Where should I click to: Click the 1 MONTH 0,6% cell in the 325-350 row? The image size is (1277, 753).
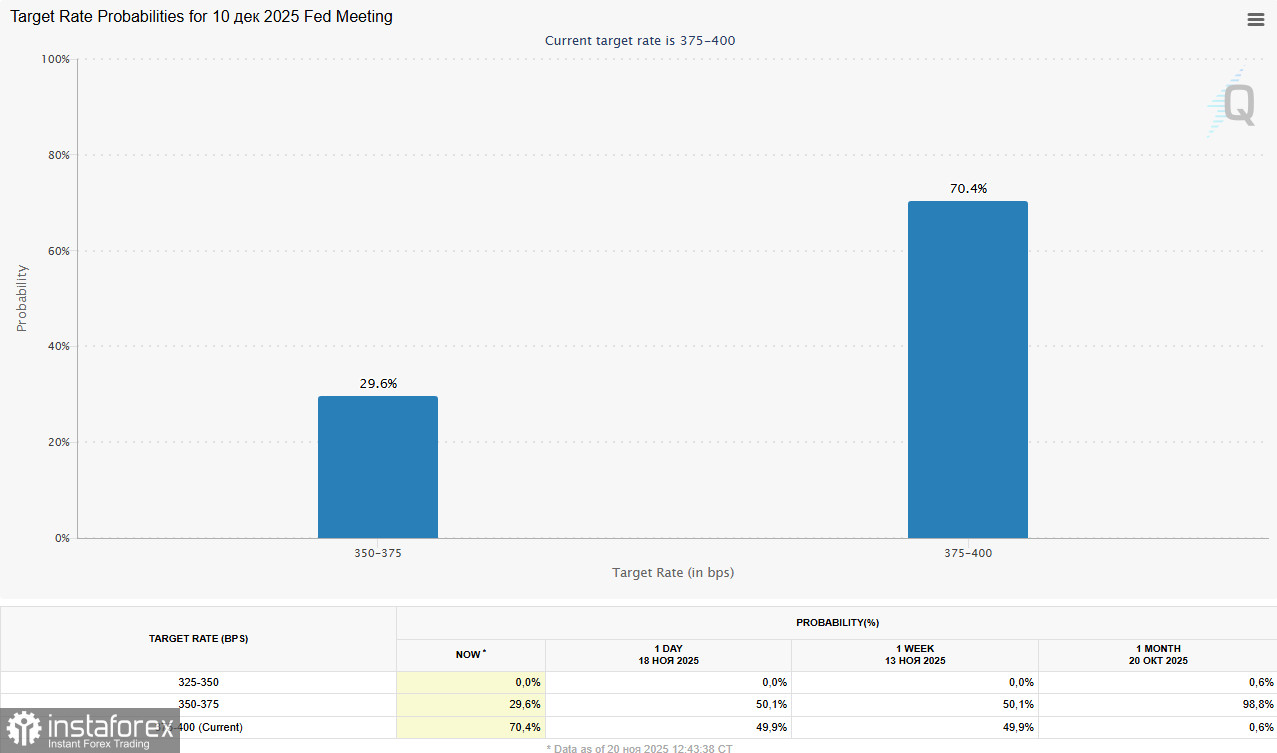click(x=1158, y=682)
